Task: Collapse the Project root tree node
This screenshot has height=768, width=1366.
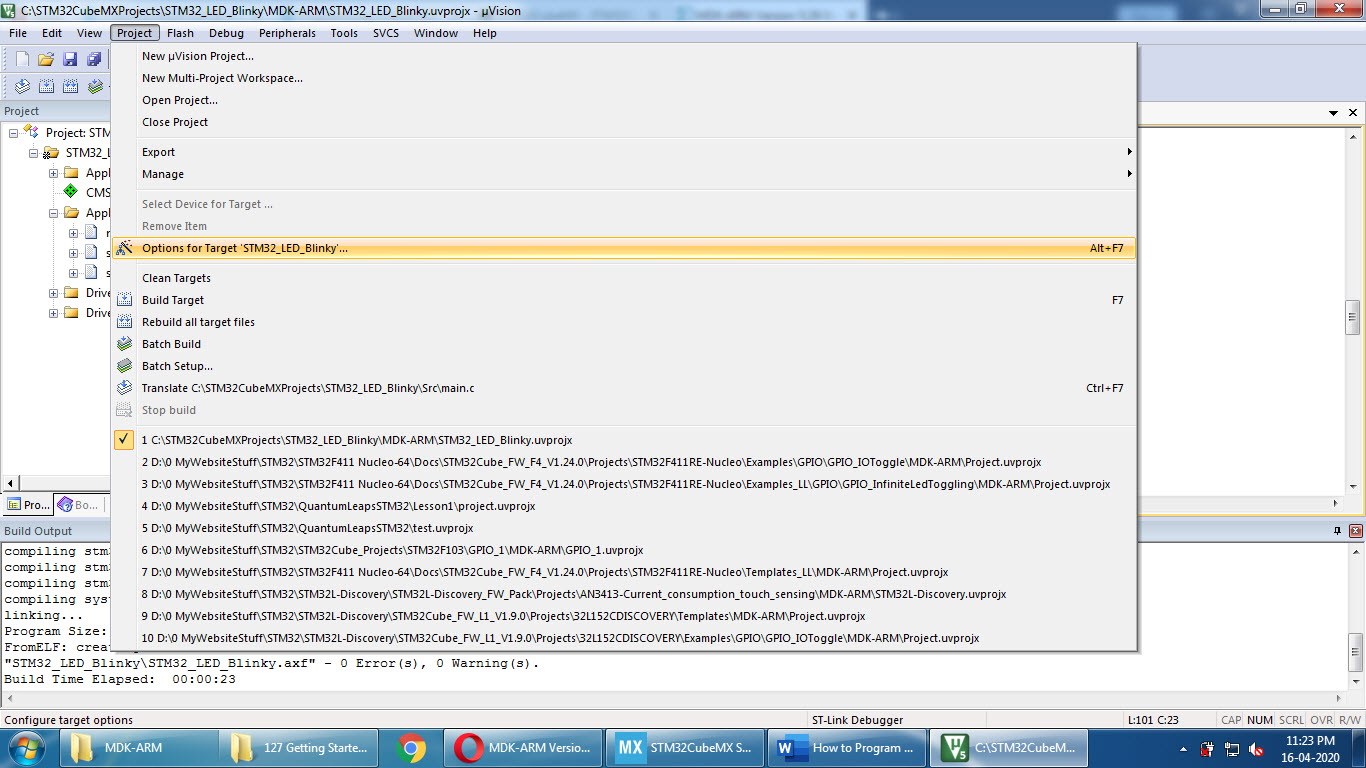Action: coord(14,133)
